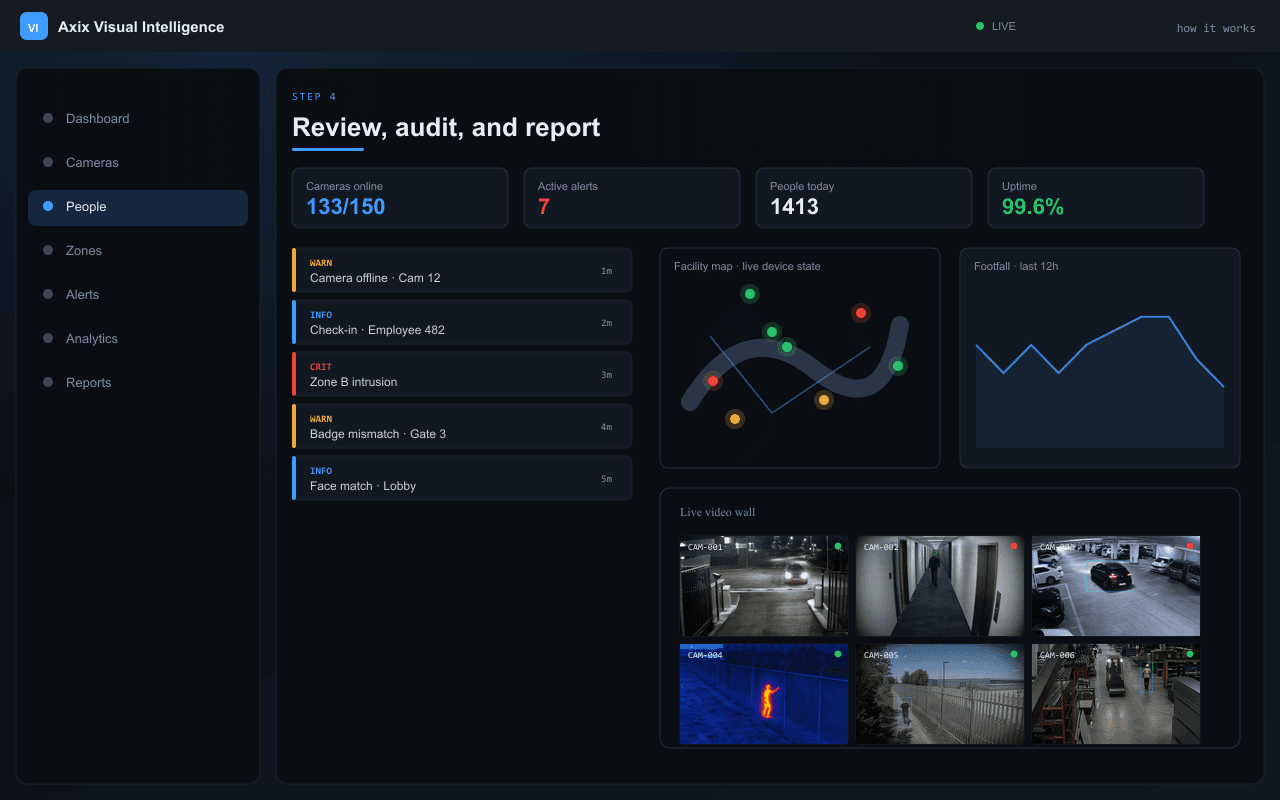Follow the "how it works" link
This screenshot has height=800, width=1280.
[1216, 28]
